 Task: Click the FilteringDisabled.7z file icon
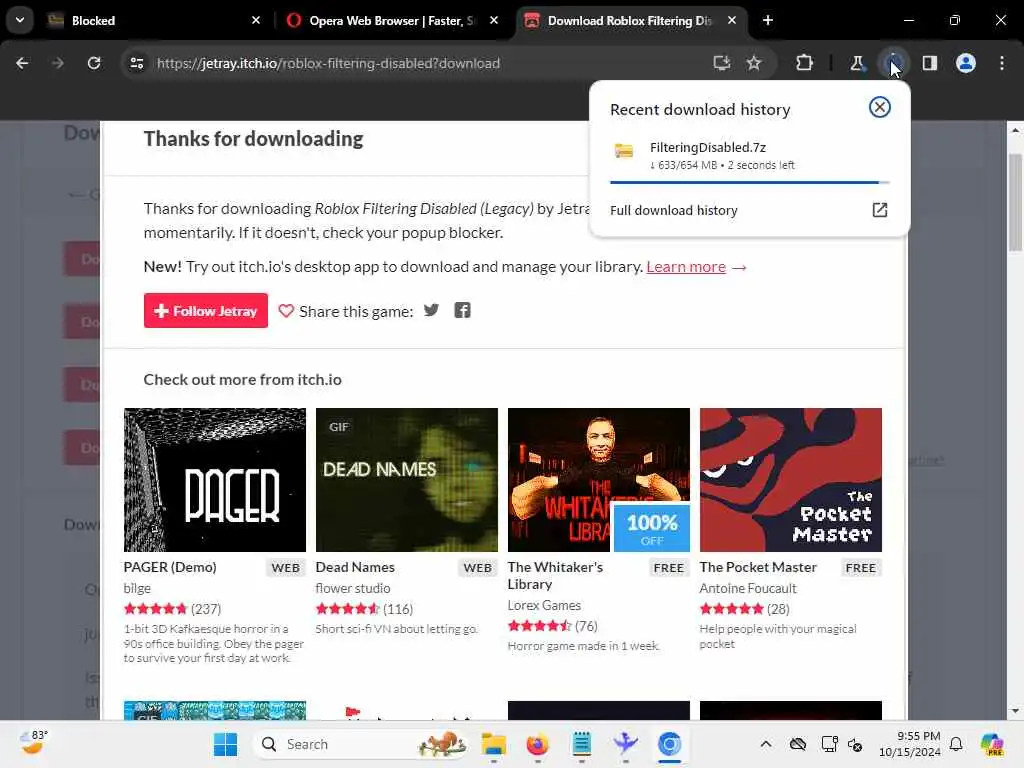(624, 151)
